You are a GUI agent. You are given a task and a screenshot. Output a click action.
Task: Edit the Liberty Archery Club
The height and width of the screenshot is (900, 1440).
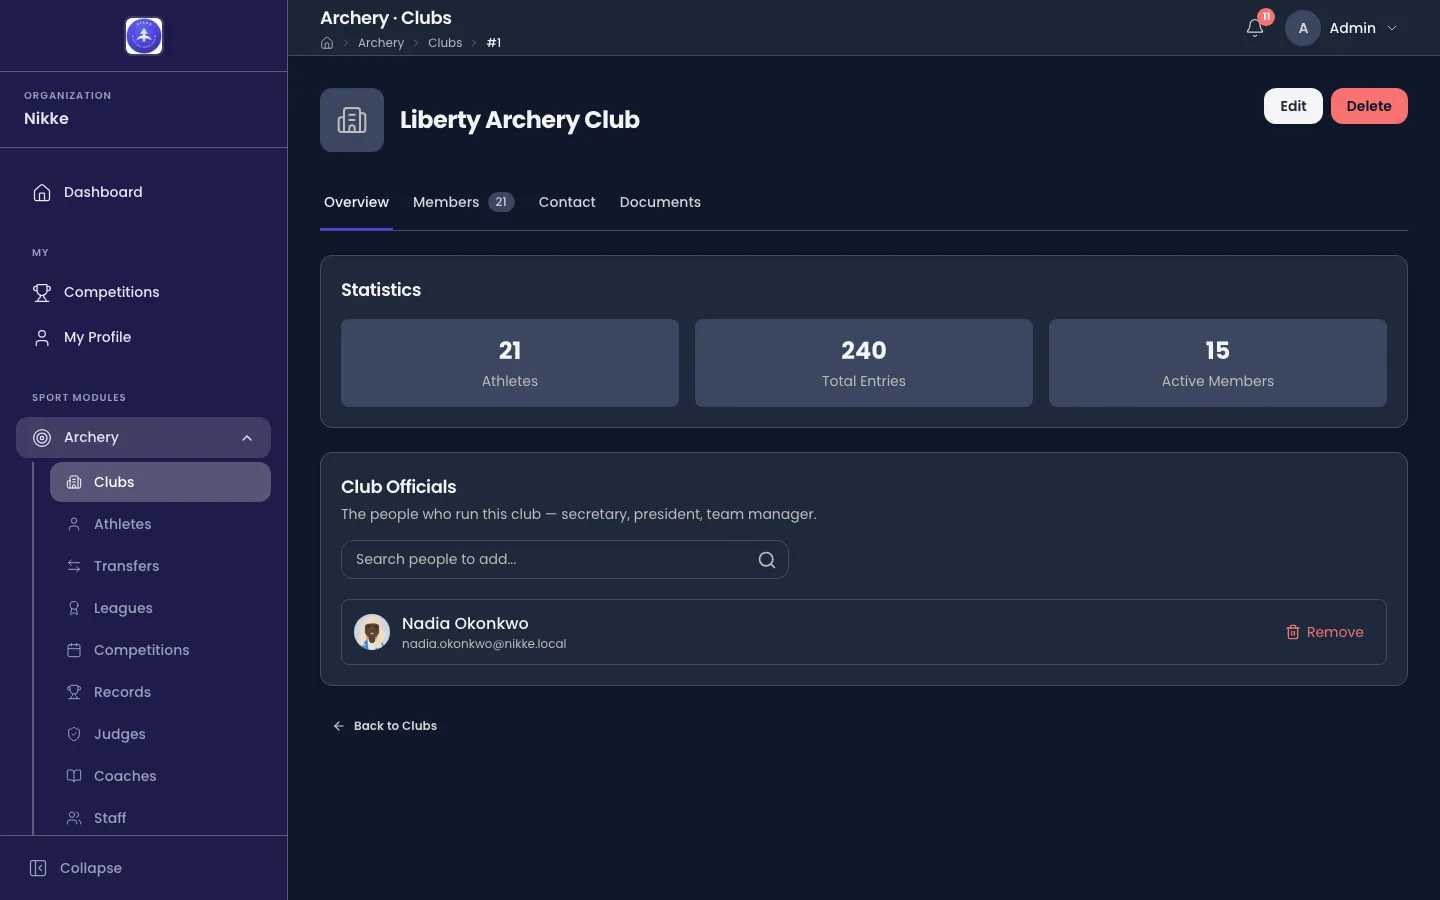tap(1293, 106)
